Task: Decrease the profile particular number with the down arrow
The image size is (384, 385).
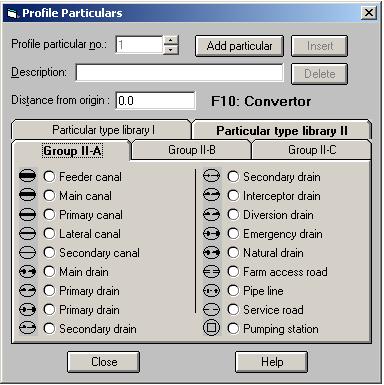Action: 171,50
